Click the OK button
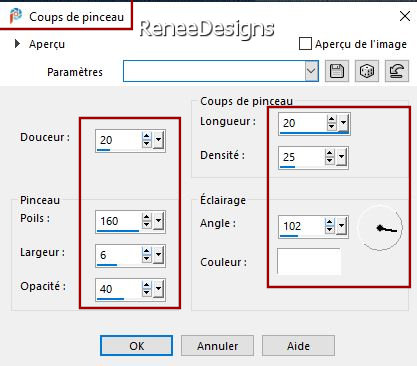 tap(136, 346)
